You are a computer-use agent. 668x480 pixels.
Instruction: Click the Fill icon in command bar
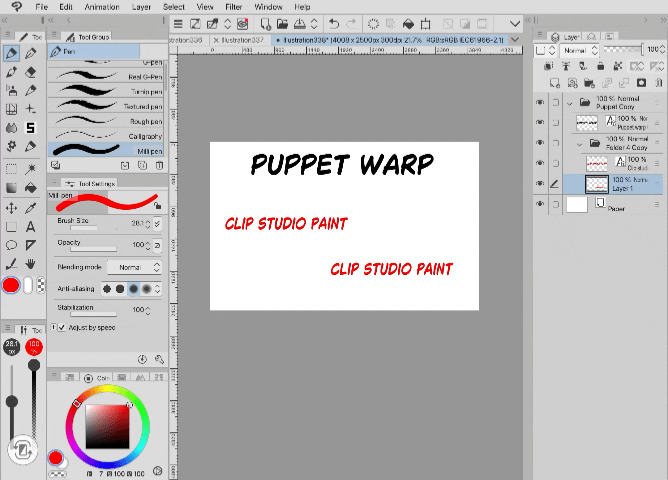pos(408,24)
